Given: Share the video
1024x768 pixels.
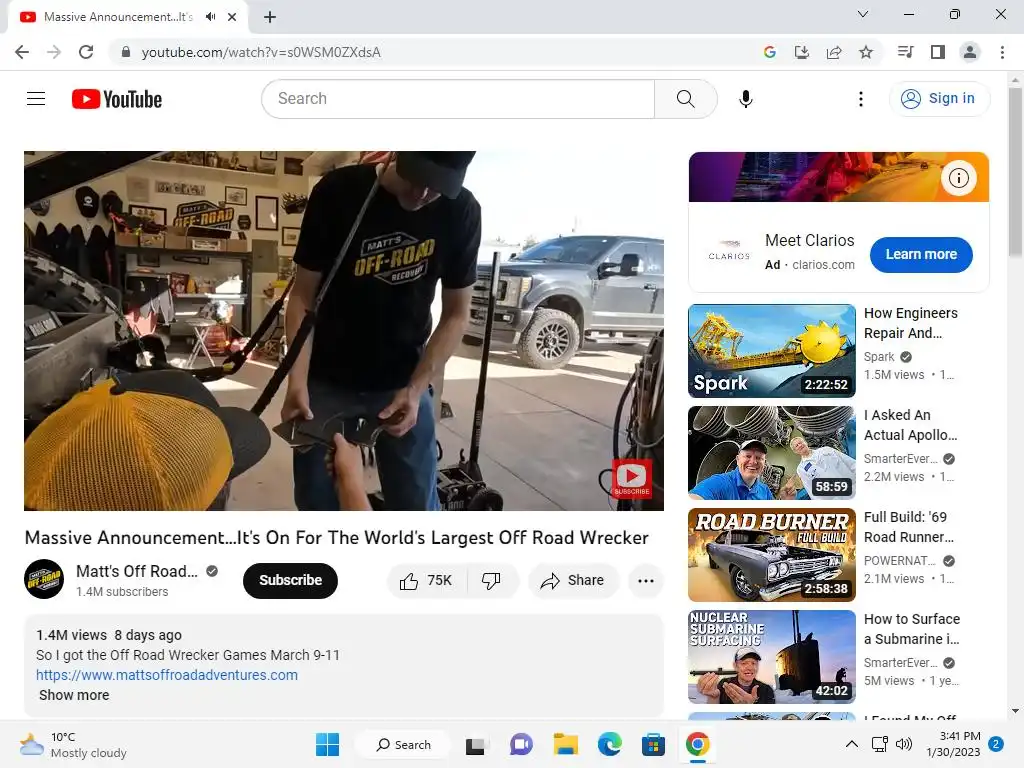Looking at the screenshot, I should (573, 581).
